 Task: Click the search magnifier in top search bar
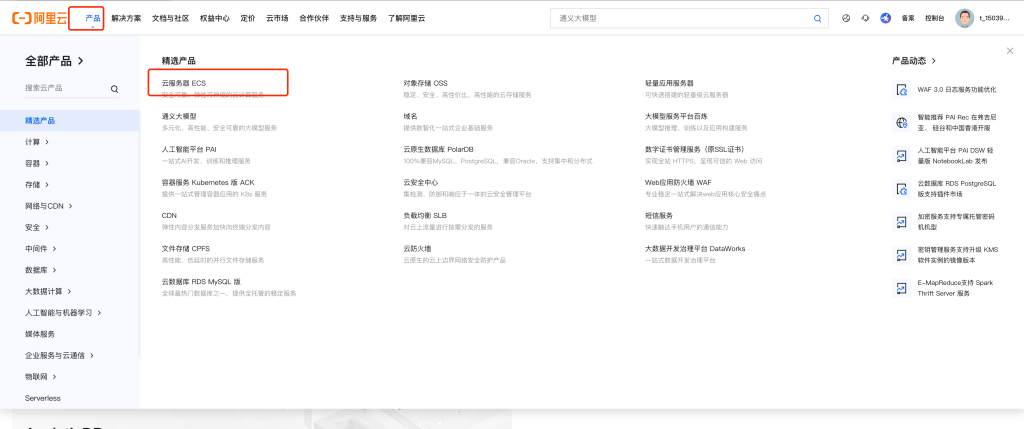coord(817,18)
